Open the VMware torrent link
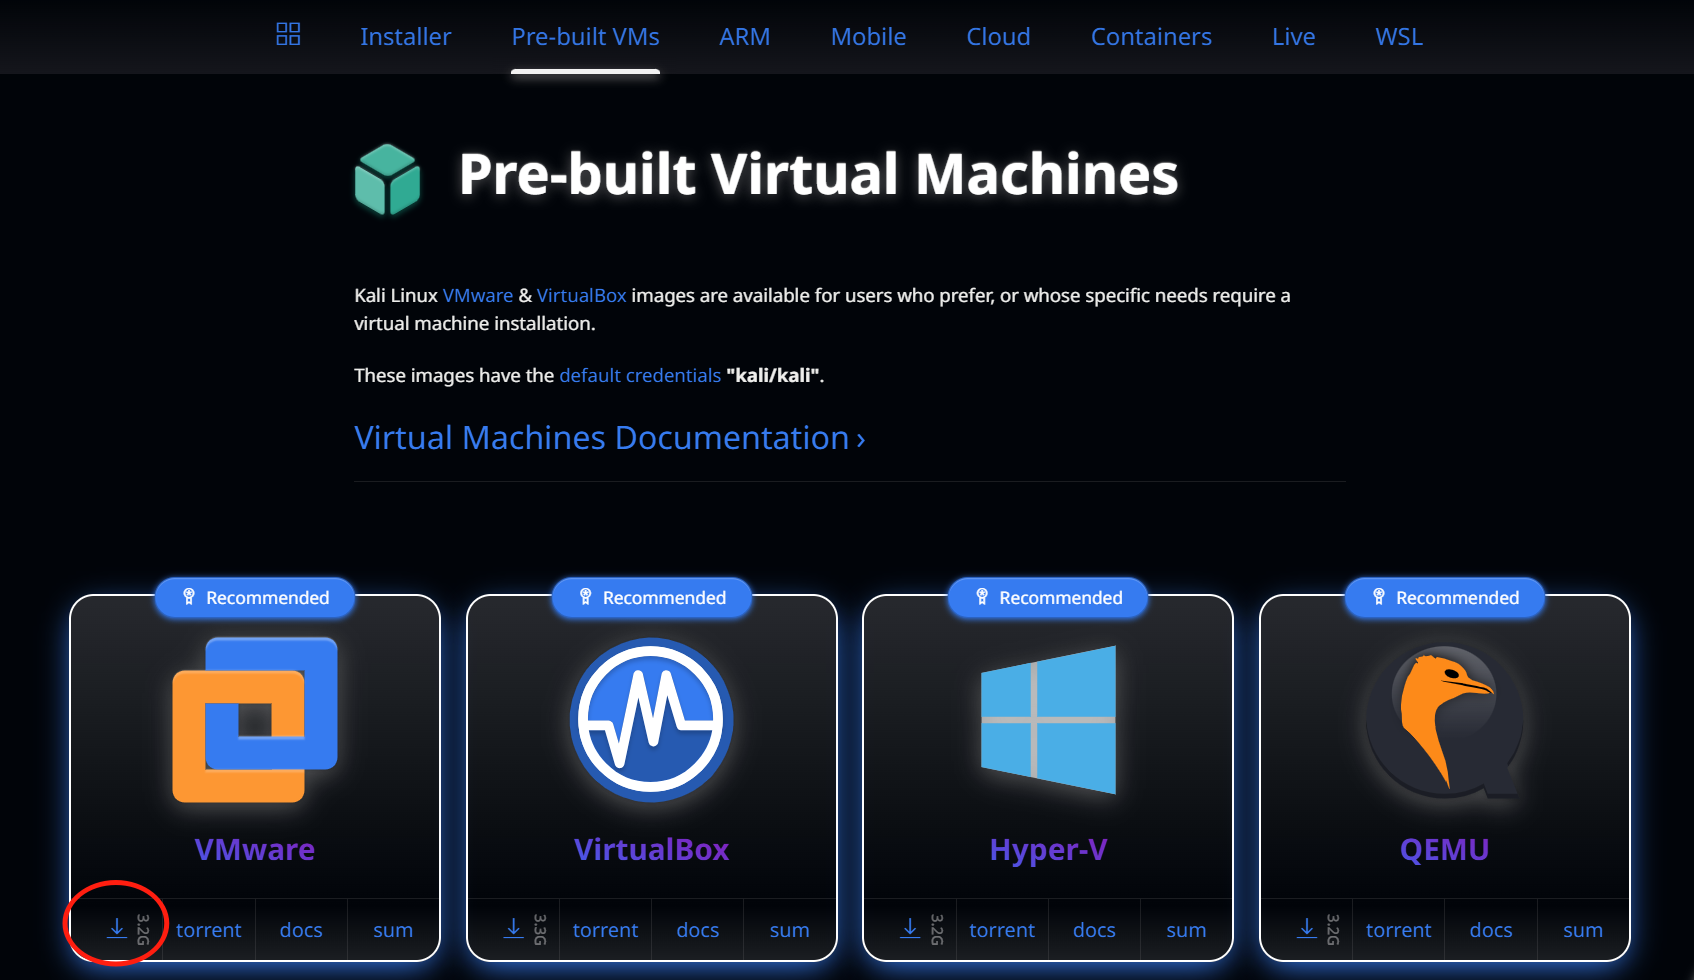The image size is (1694, 980). (x=209, y=930)
